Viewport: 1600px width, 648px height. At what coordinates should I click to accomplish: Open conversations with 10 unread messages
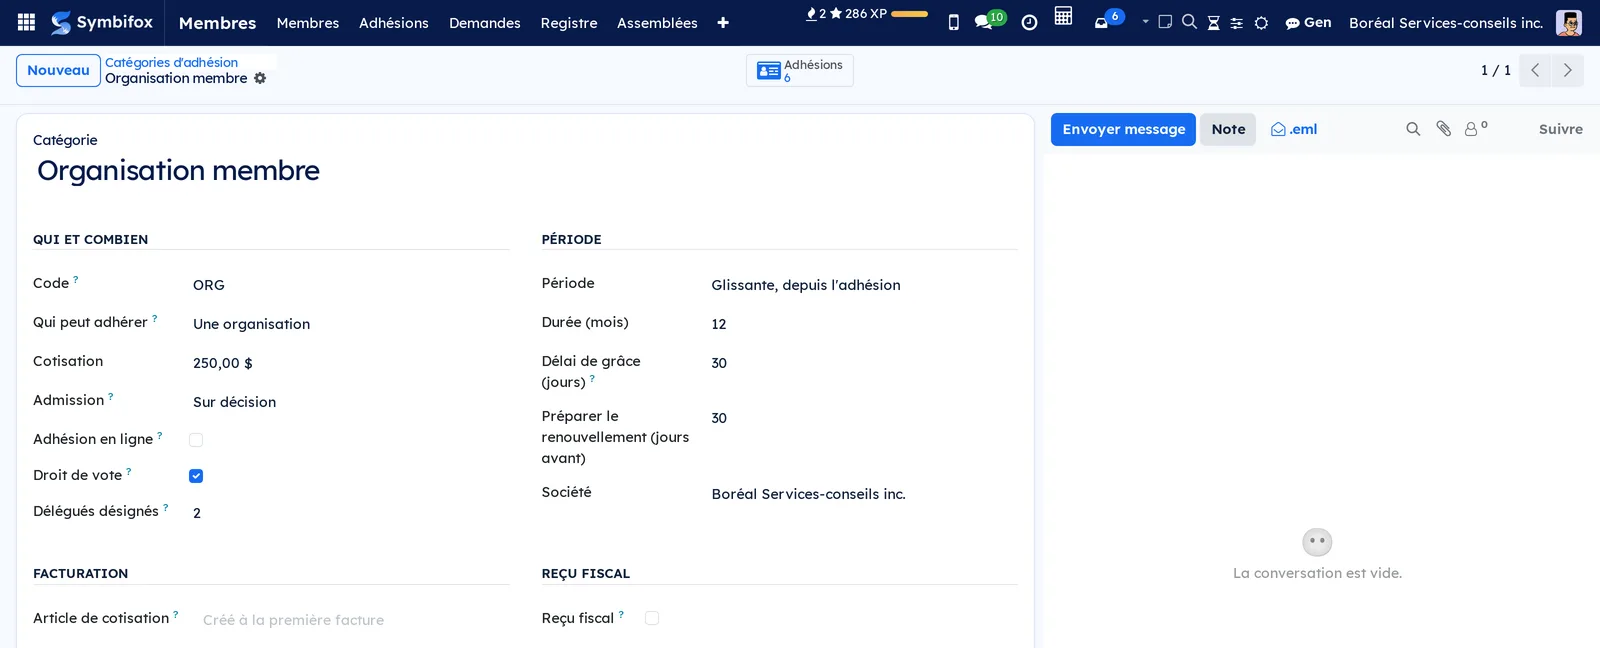(x=990, y=20)
